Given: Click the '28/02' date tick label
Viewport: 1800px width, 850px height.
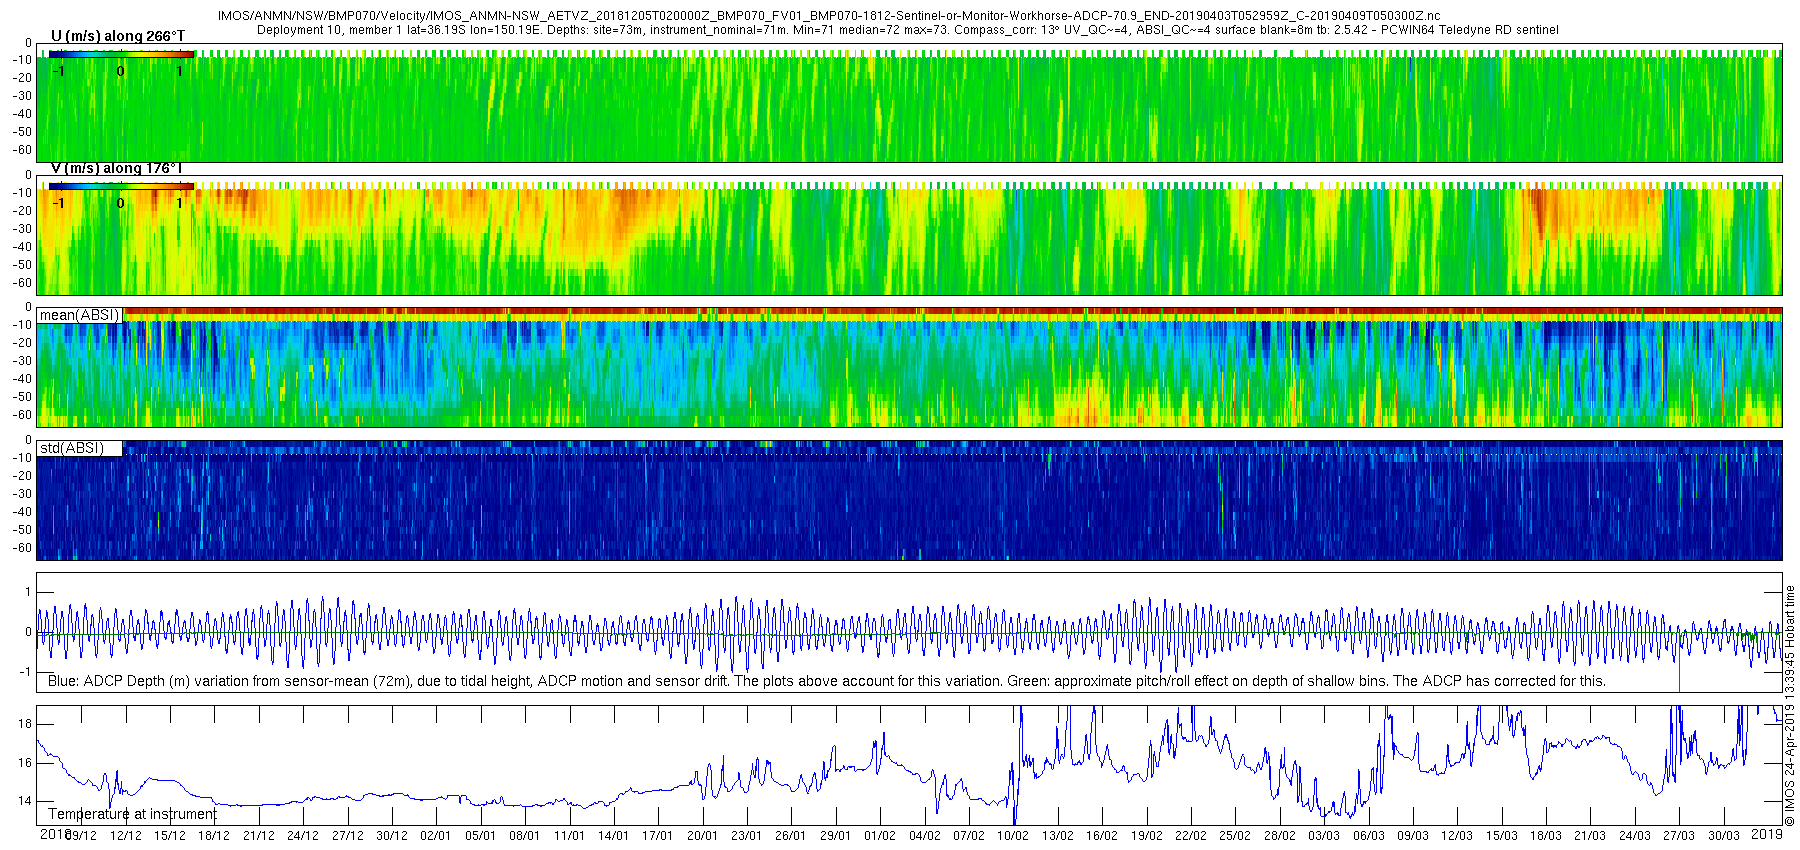Looking at the screenshot, I should click(x=1280, y=836).
